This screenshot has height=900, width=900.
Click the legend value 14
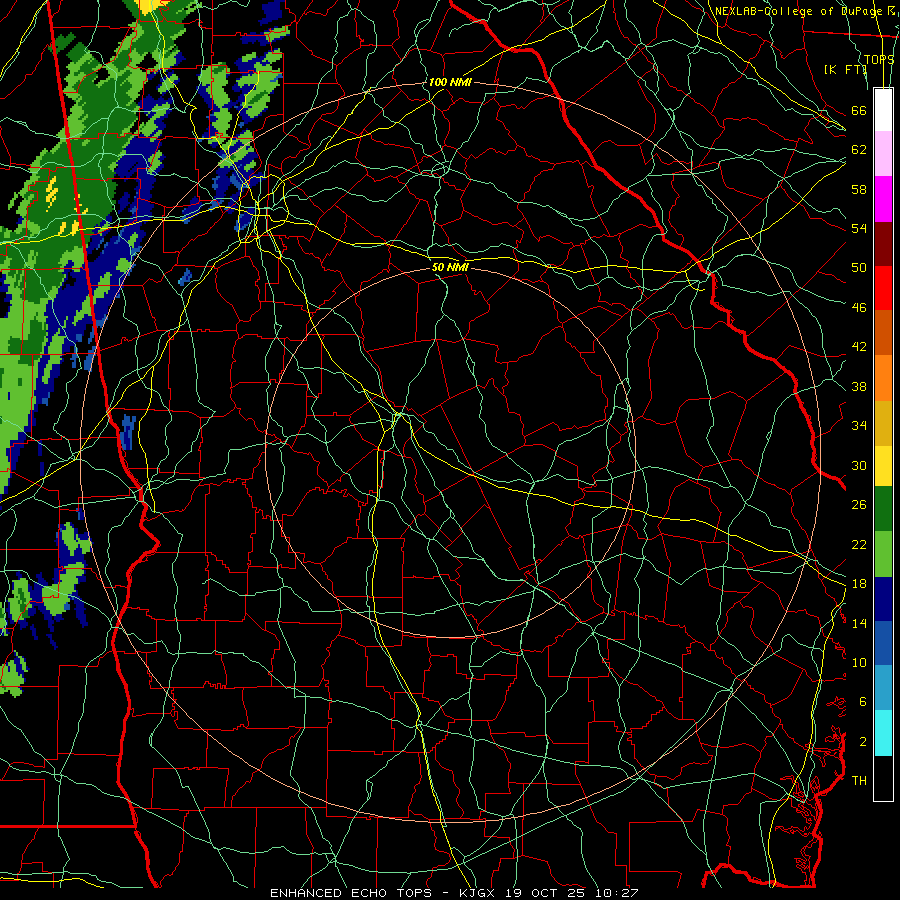[859, 623]
